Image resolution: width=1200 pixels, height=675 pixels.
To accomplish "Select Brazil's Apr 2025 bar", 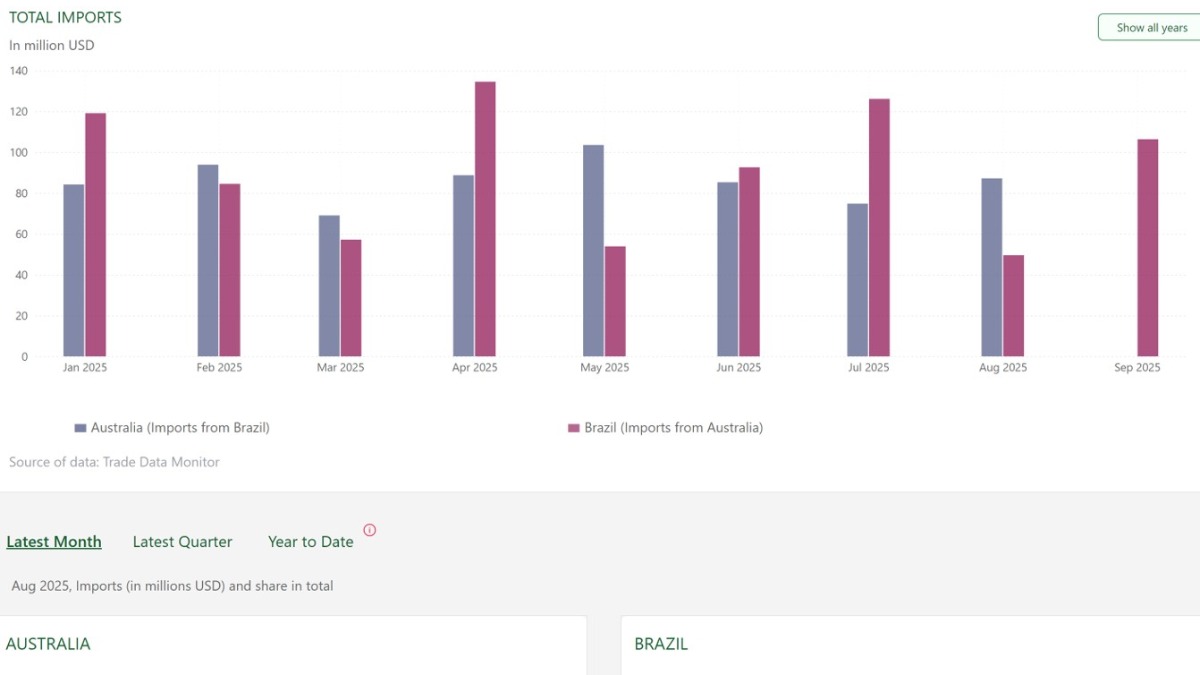I will pos(485,219).
